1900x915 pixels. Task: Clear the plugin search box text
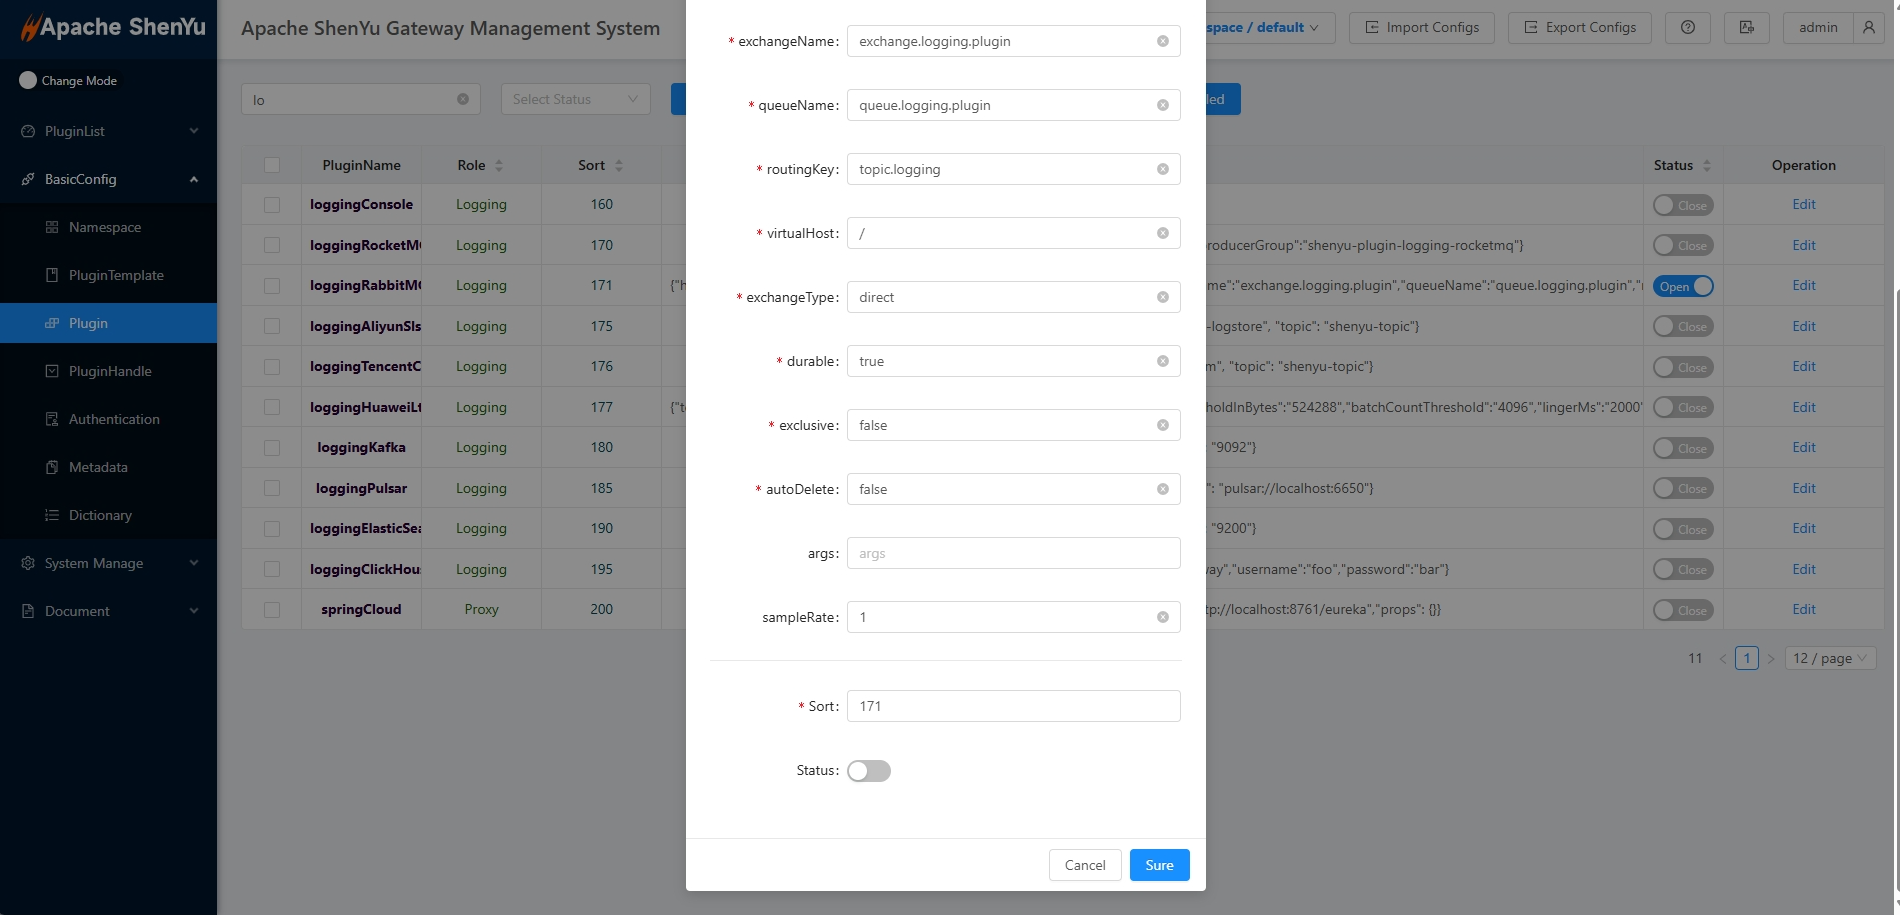(462, 99)
